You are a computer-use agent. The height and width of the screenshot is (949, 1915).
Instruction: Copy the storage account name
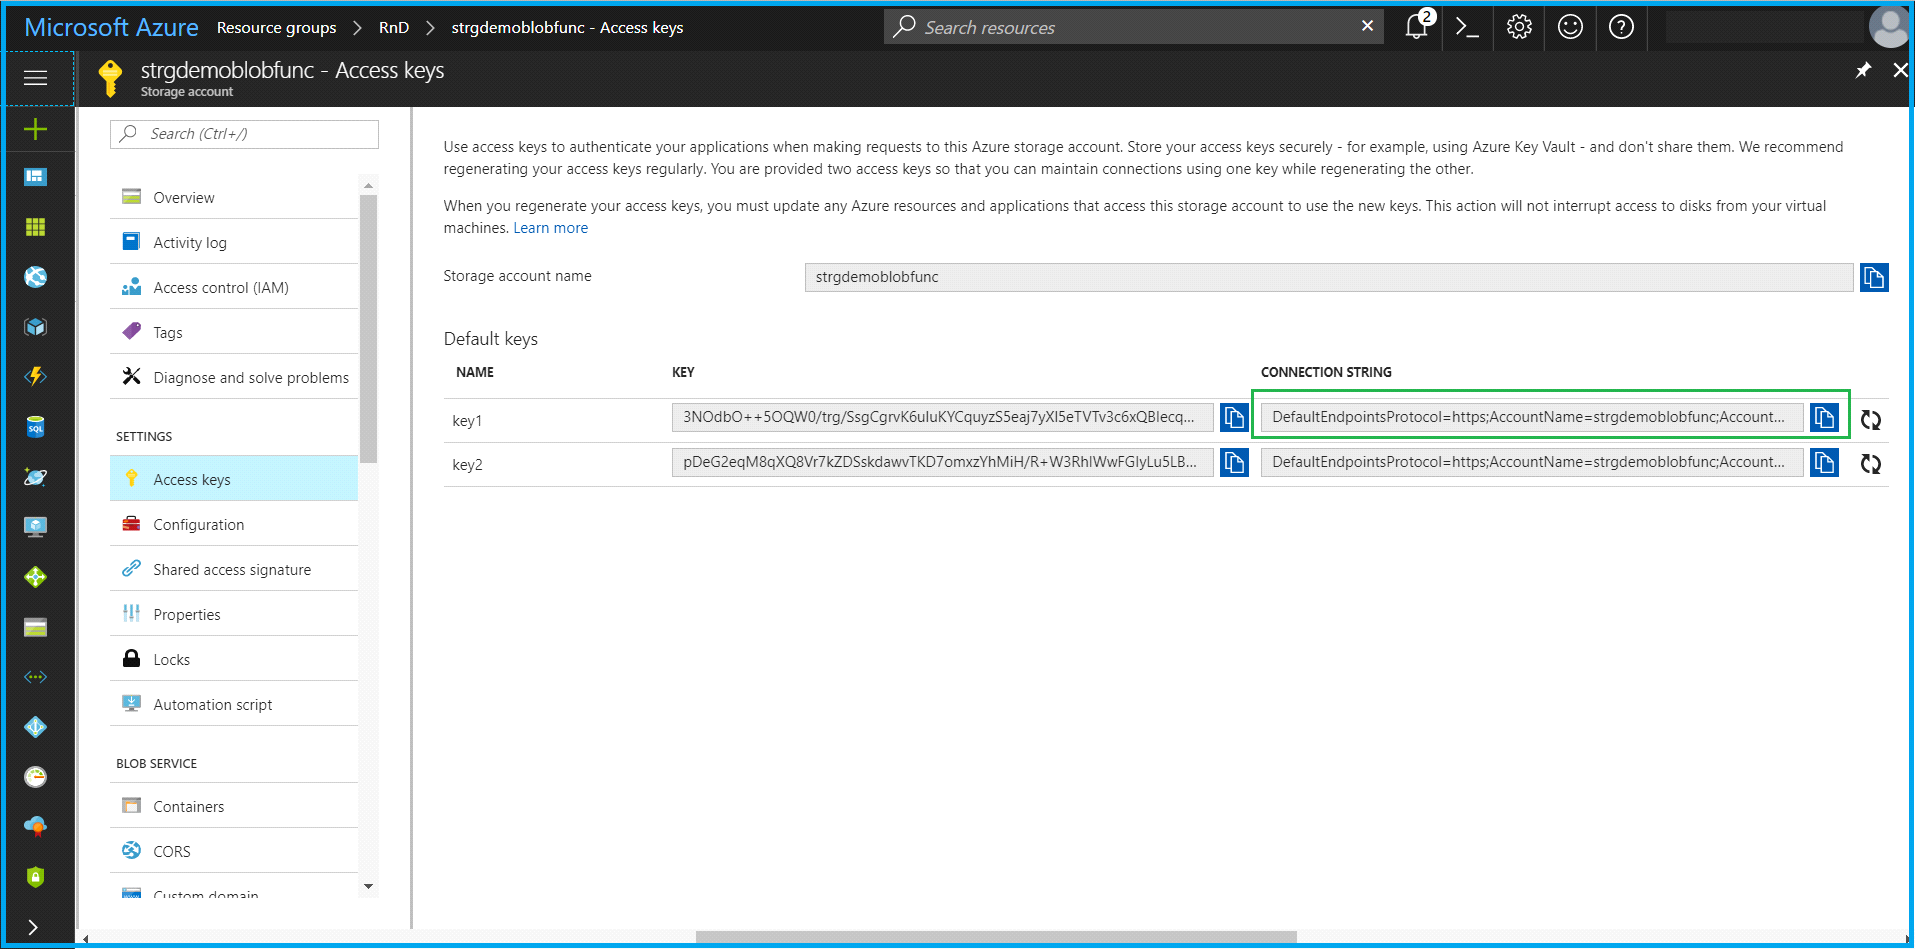pos(1874,277)
